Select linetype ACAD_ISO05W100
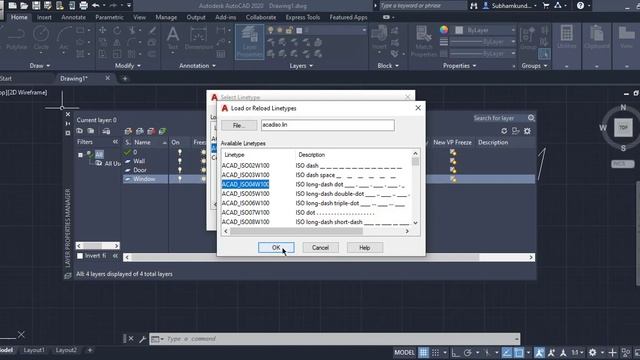The width and height of the screenshot is (640, 360). pos(245,194)
